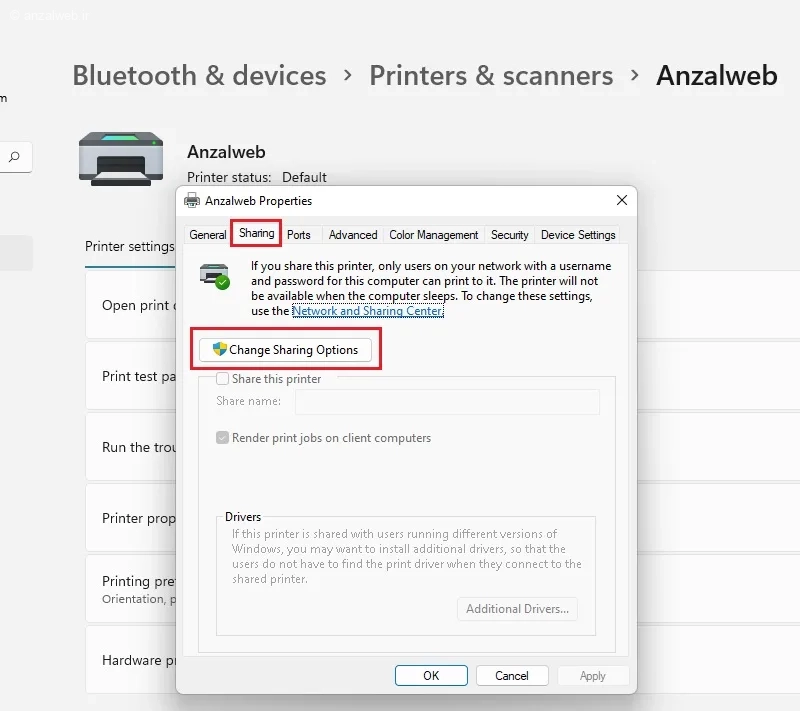Click the Additional Drivers button
800x711 pixels.
point(517,608)
